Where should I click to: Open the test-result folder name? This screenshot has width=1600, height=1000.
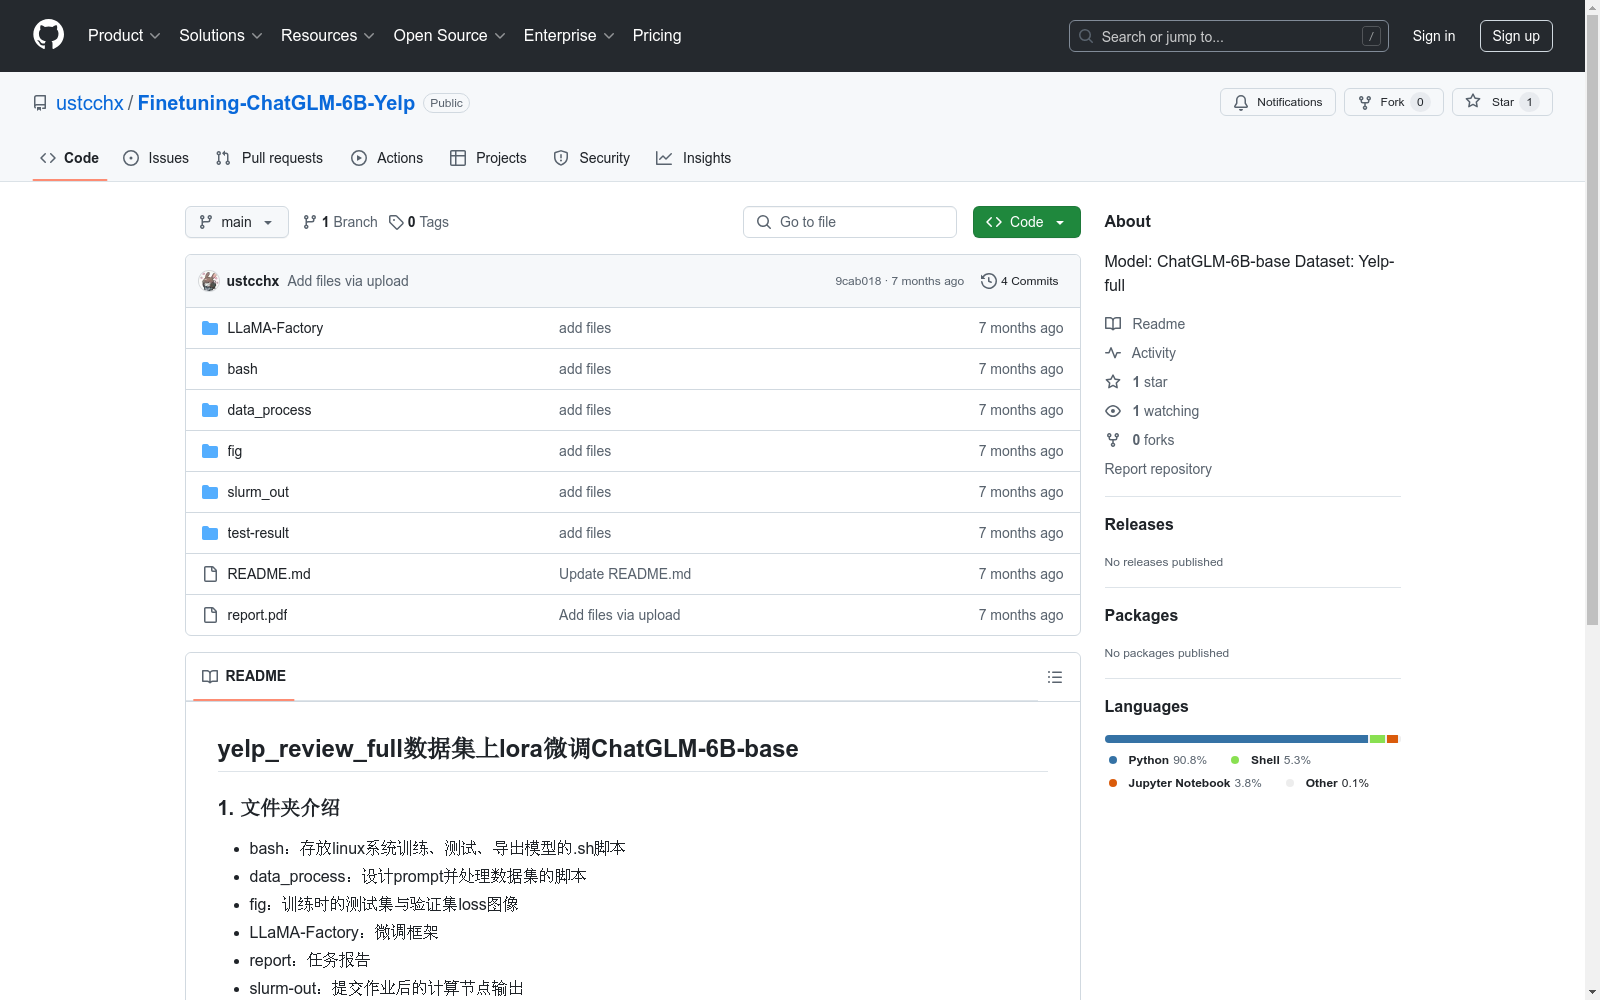[258, 533]
